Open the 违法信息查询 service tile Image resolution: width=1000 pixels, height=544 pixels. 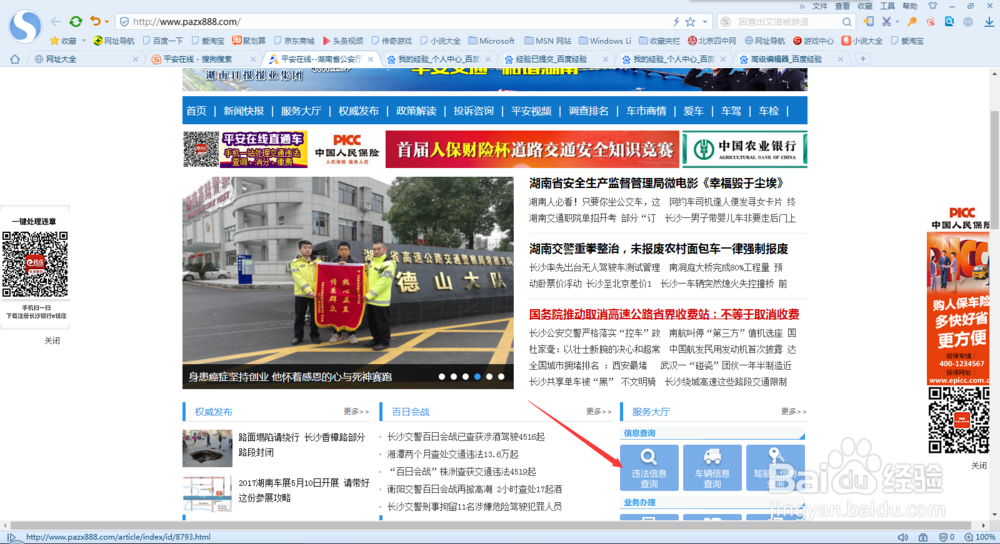tap(649, 468)
